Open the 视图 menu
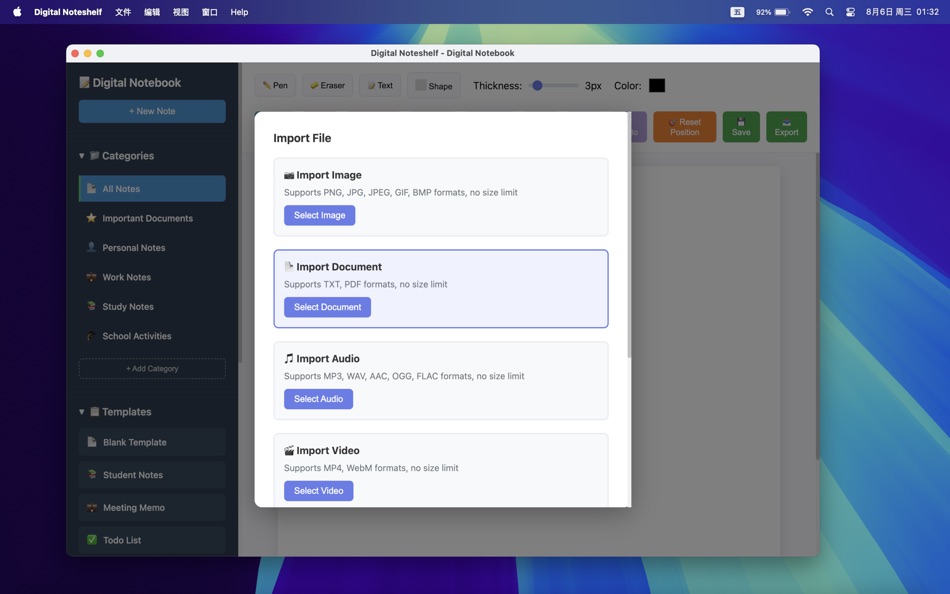The width and height of the screenshot is (950, 594). tap(181, 12)
